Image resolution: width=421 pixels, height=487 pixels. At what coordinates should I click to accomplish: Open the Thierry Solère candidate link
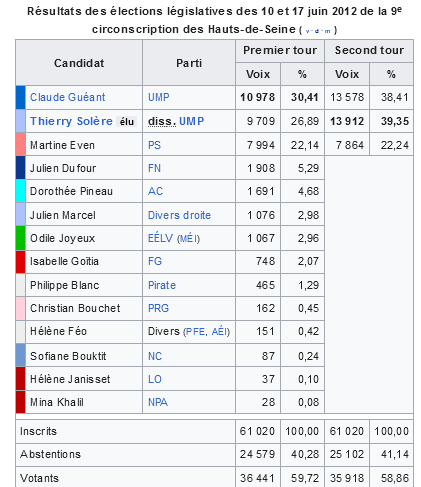(71, 121)
